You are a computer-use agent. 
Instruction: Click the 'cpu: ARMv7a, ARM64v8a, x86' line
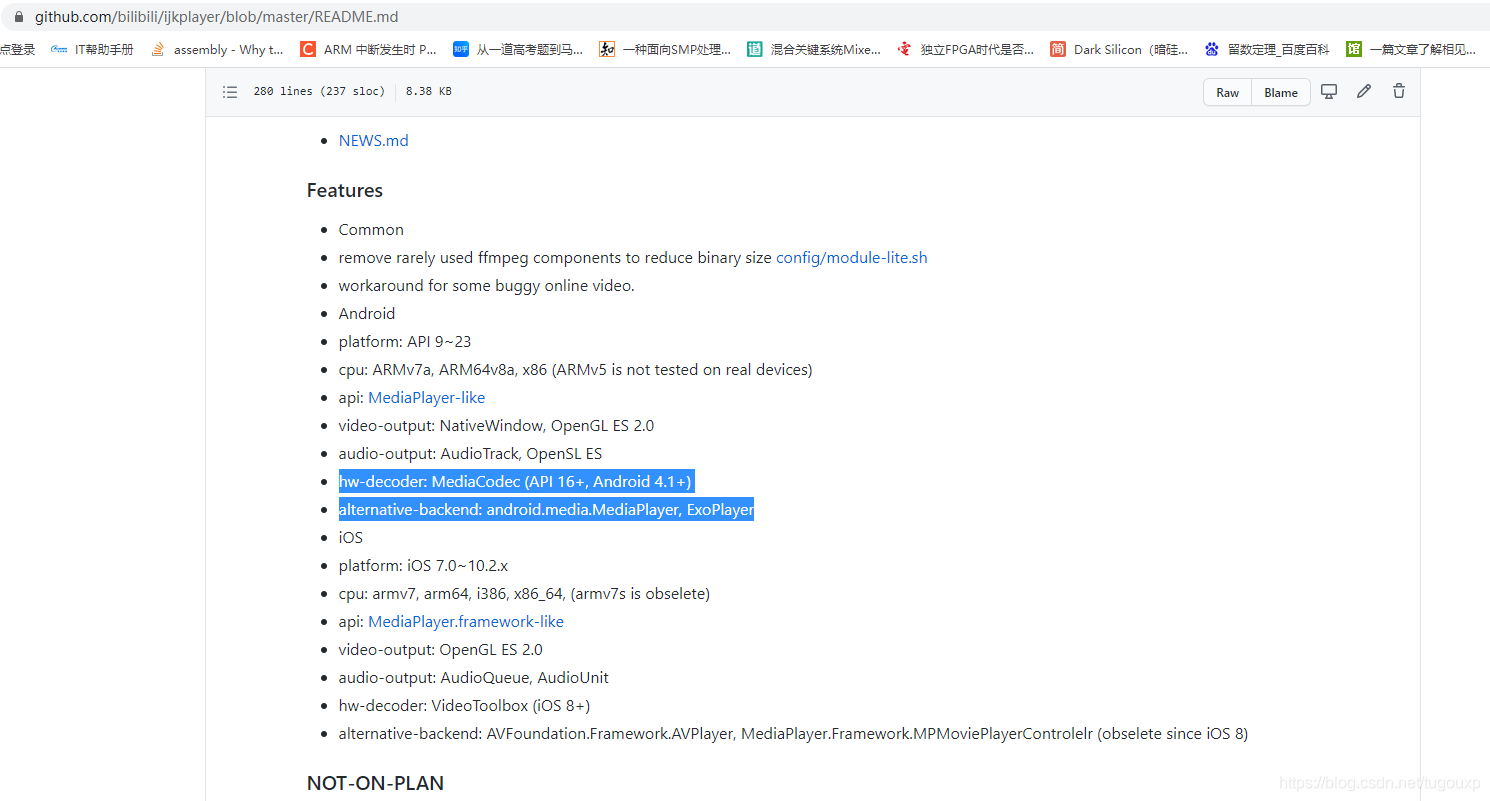pyautogui.click(x=575, y=369)
